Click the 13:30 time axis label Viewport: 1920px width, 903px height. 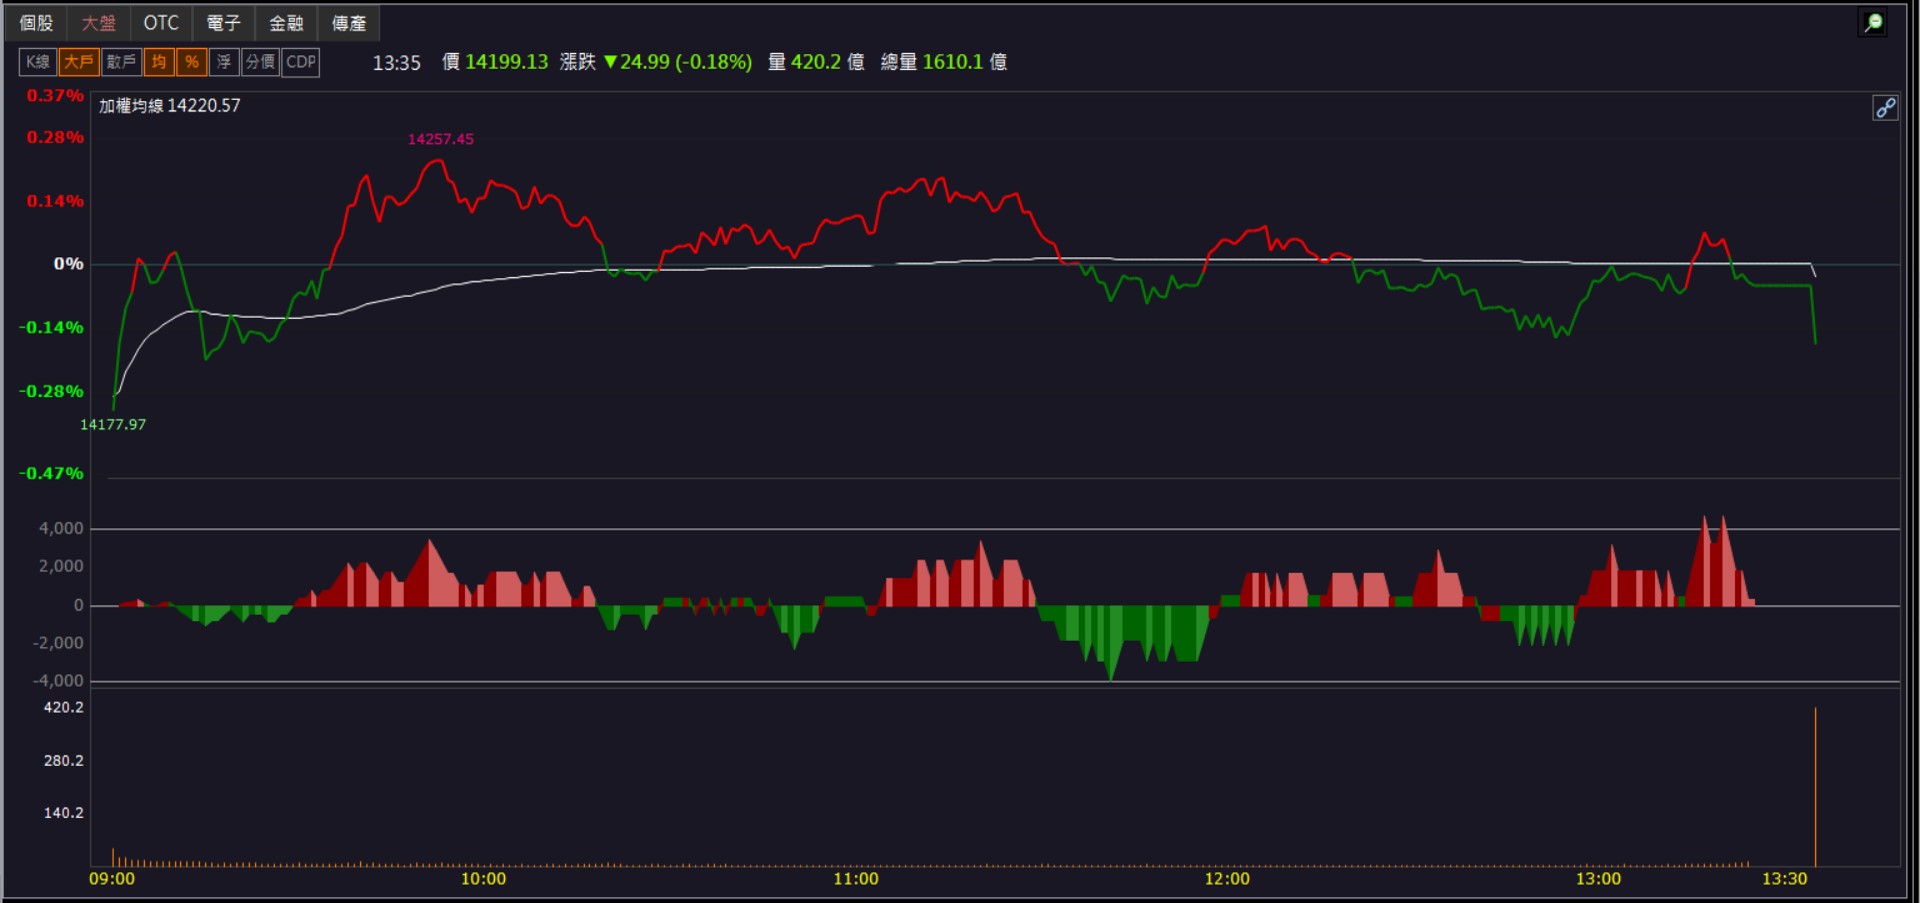tap(1785, 879)
